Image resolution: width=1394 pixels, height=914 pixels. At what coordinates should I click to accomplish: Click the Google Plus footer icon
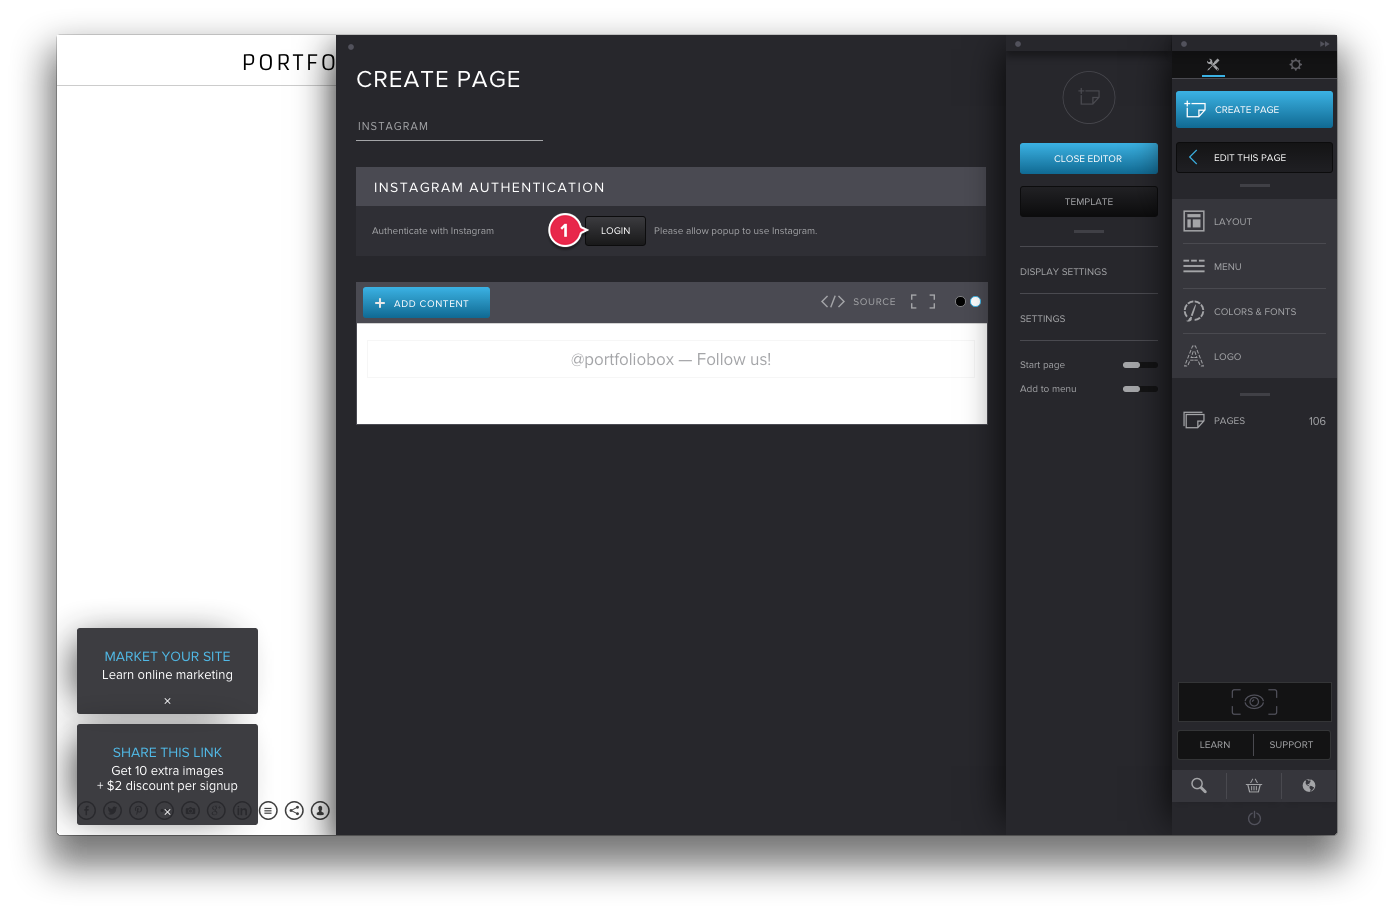(x=216, y=811)
